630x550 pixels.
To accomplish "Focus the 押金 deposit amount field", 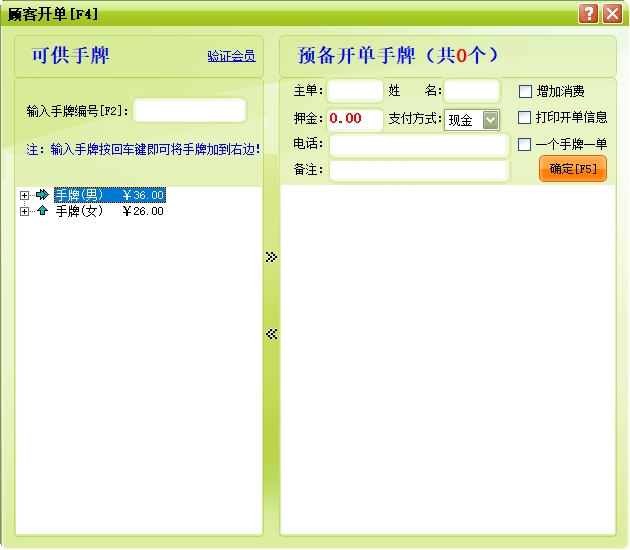I will 355,119.
